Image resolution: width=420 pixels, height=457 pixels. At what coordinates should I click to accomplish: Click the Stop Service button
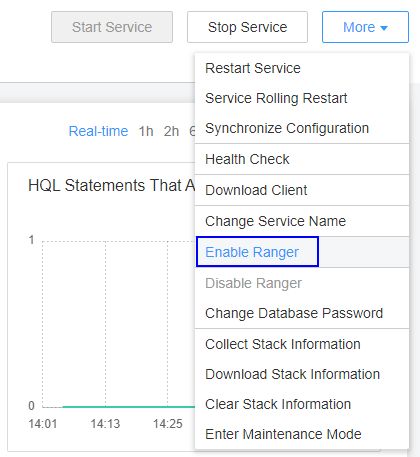click(247, 27)
